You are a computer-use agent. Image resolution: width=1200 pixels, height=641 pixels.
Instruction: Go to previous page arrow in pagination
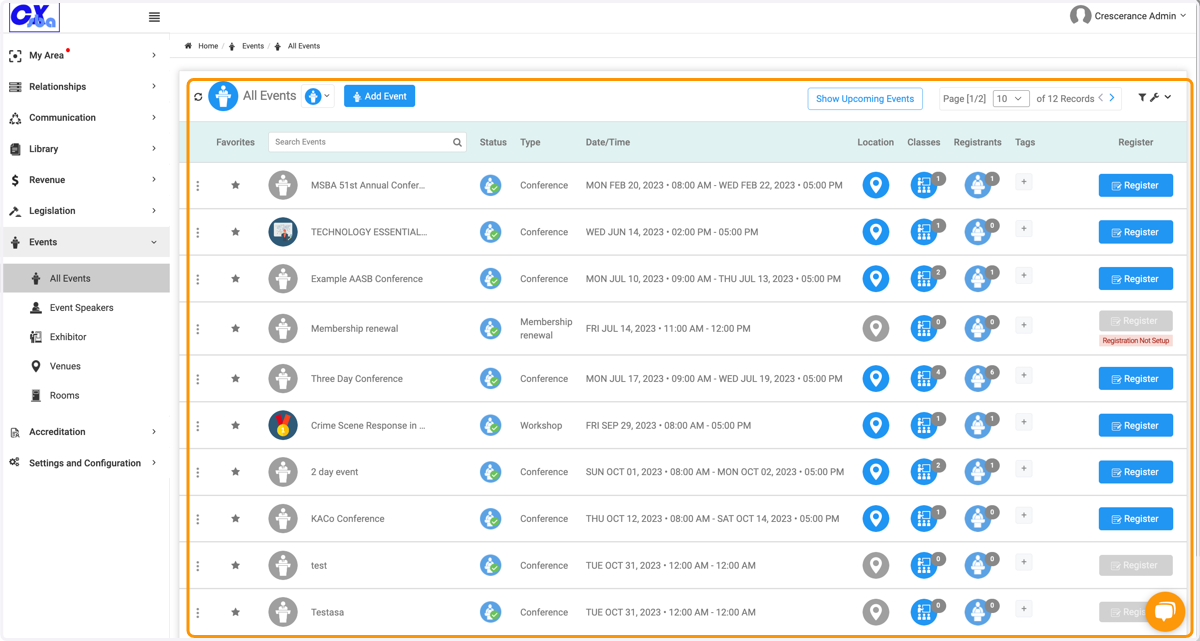(x=1101, y=98)
